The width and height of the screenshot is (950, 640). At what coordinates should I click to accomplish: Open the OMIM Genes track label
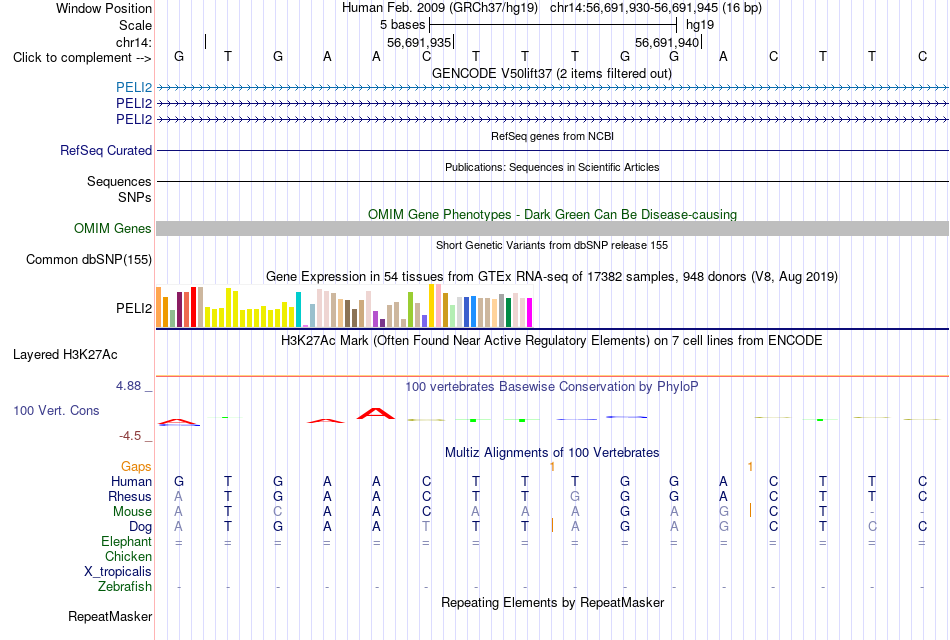pyautogui.click(x=113, y=228)
